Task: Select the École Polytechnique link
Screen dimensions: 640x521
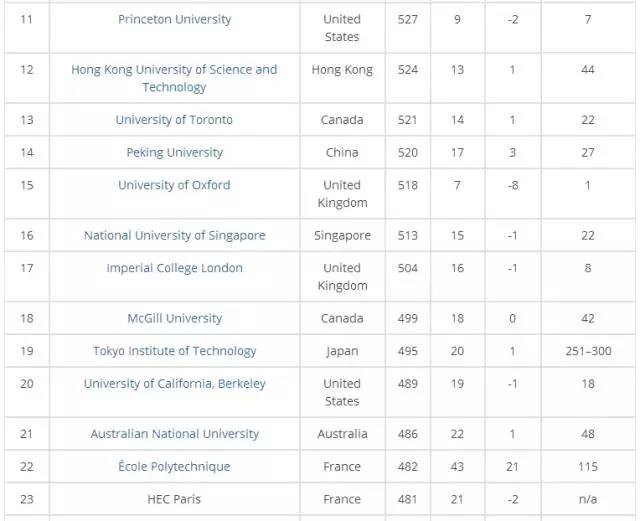Action: click(x=174, y=467)
